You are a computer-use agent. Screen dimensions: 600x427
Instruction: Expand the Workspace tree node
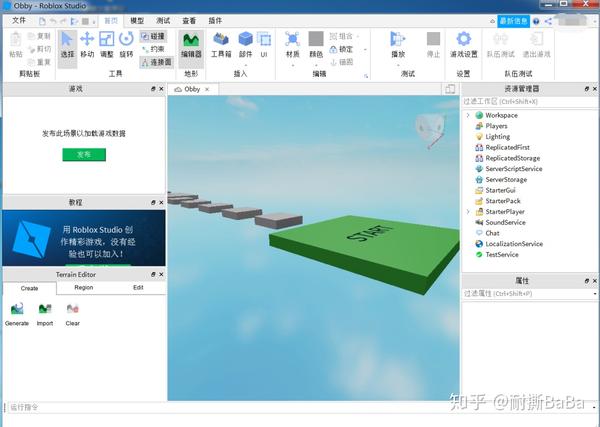tap(468, 115)
